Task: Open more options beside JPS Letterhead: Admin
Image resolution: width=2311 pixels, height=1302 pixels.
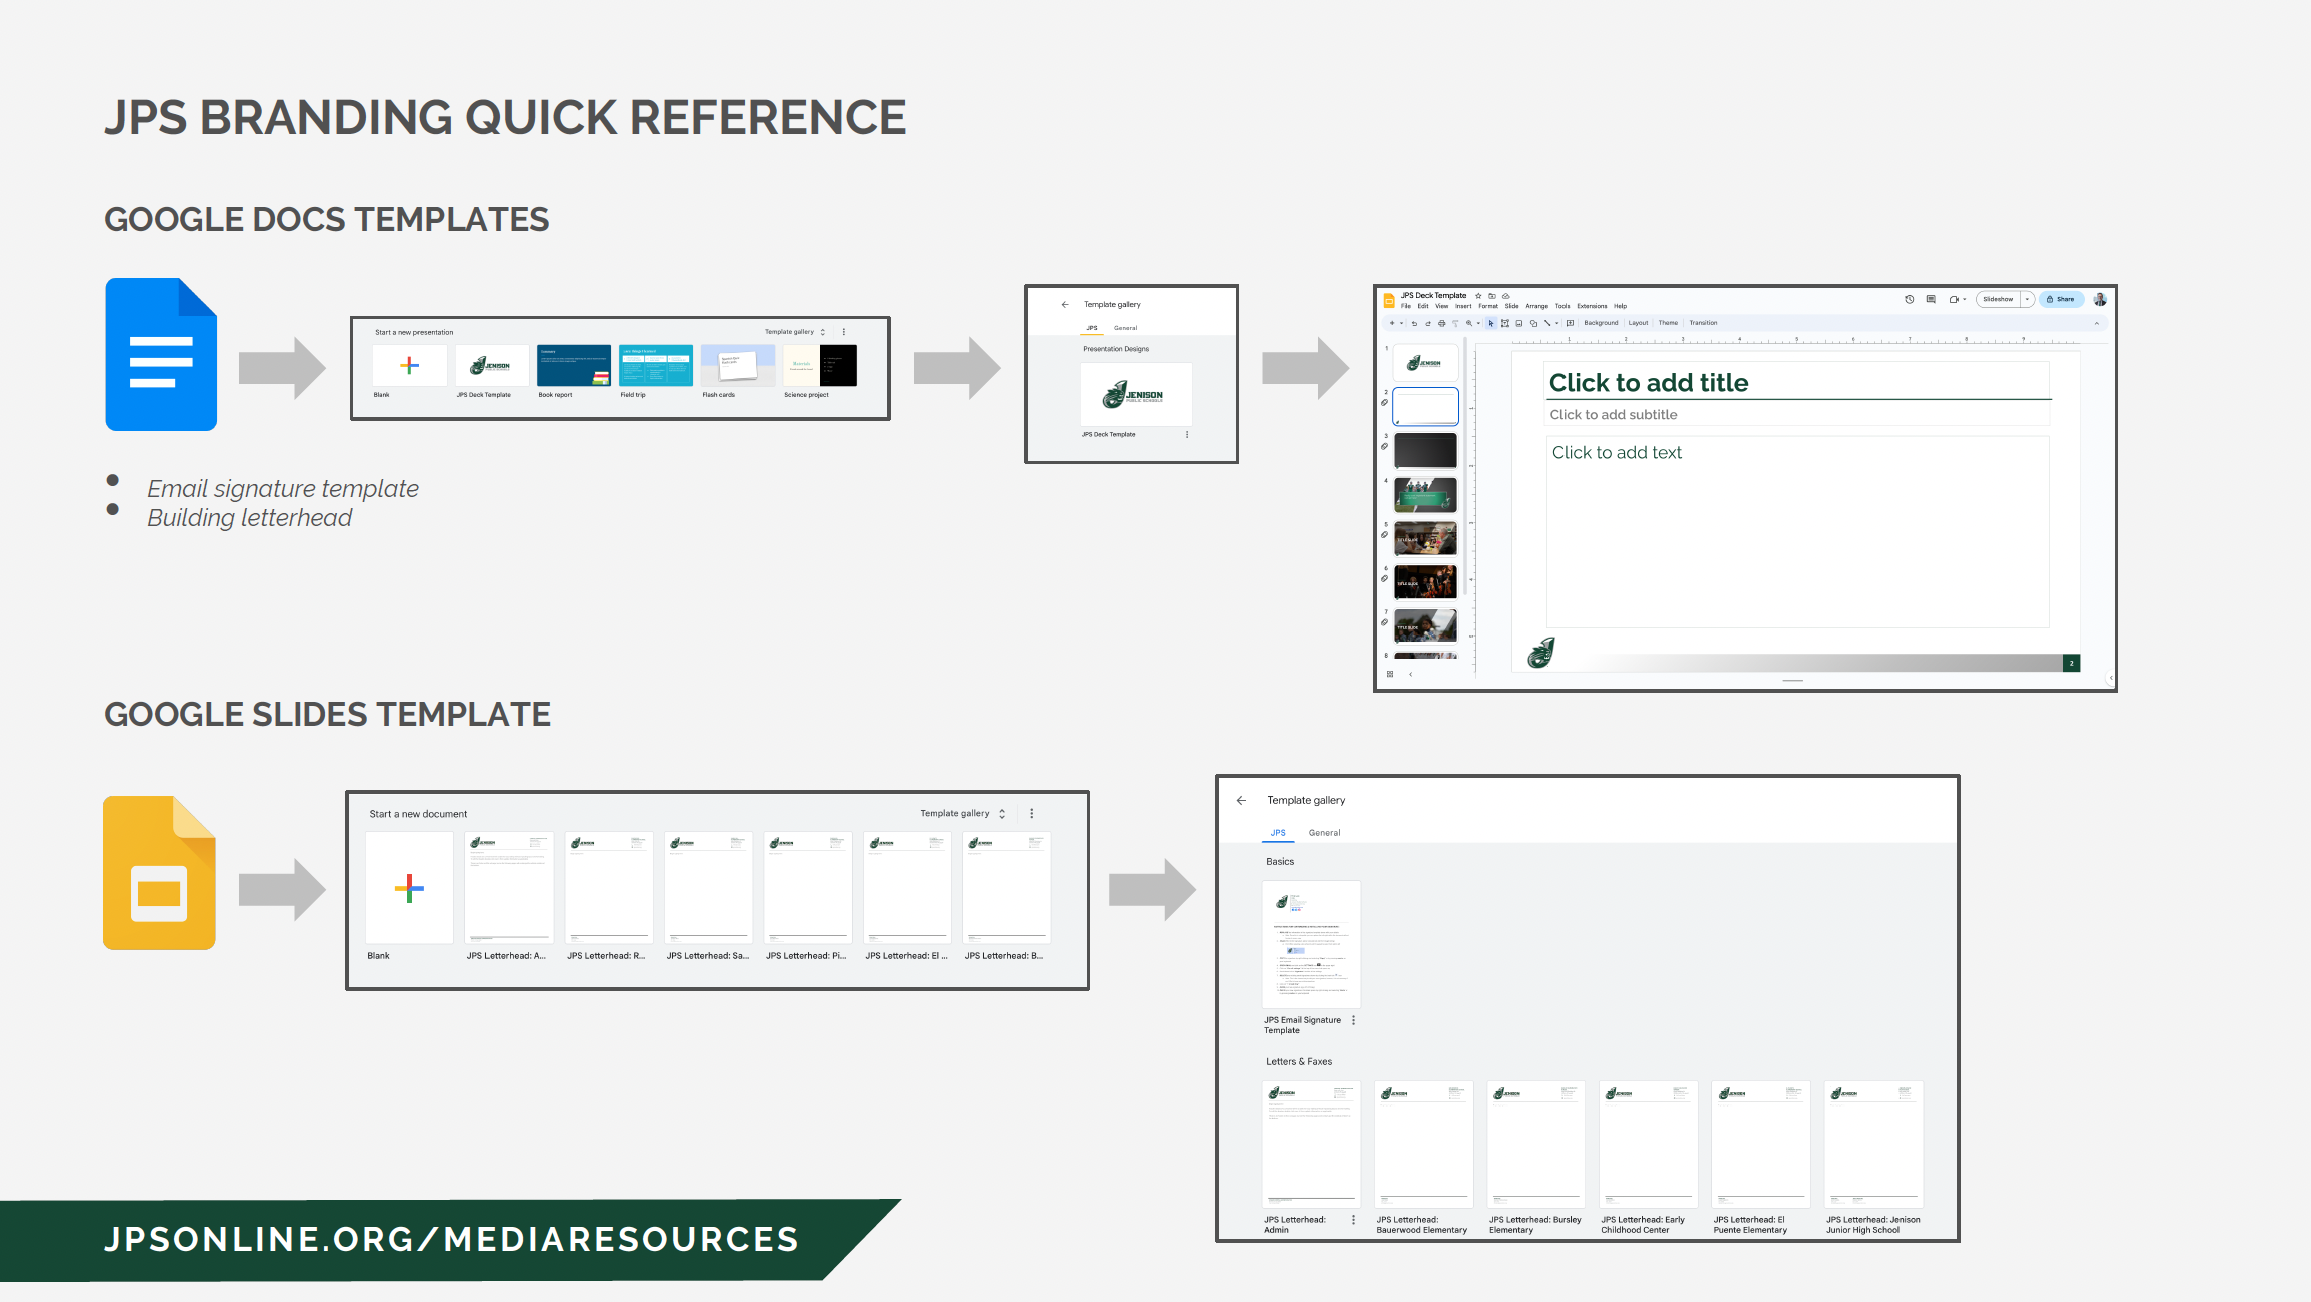Action: [x=1353, y=1220]
